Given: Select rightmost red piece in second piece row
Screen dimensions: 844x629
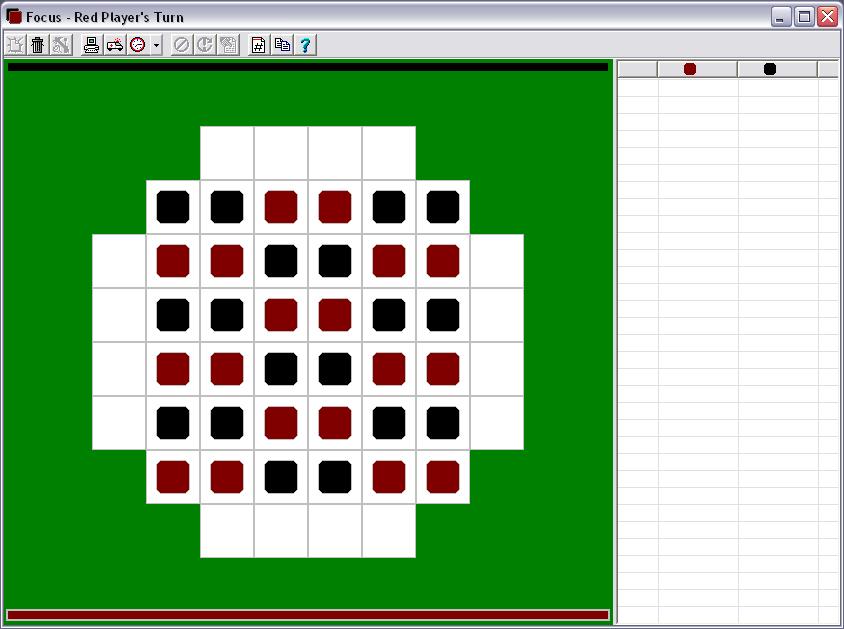Looking at the screenshot, I should [443, 261].
